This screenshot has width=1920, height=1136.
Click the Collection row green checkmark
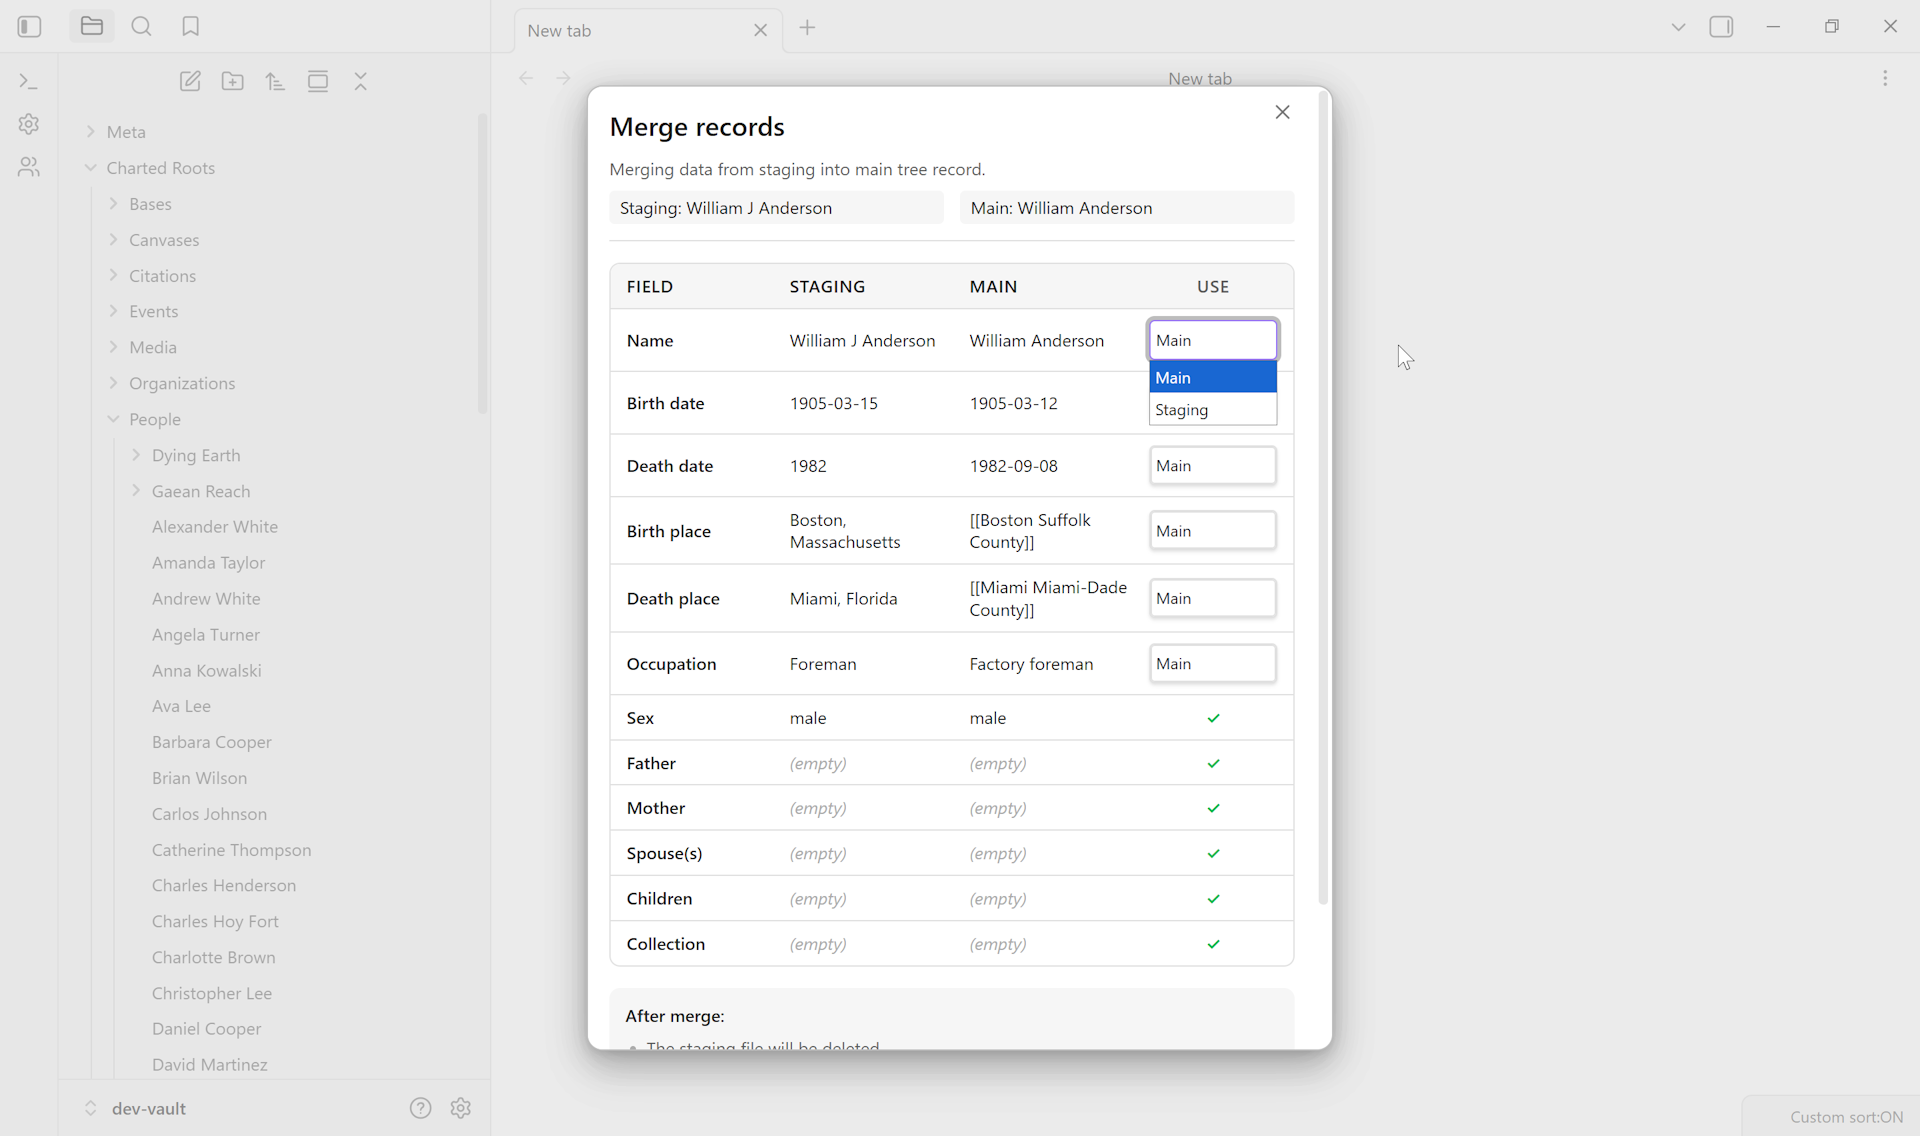pyautogui.click(x=1214, y=944)
